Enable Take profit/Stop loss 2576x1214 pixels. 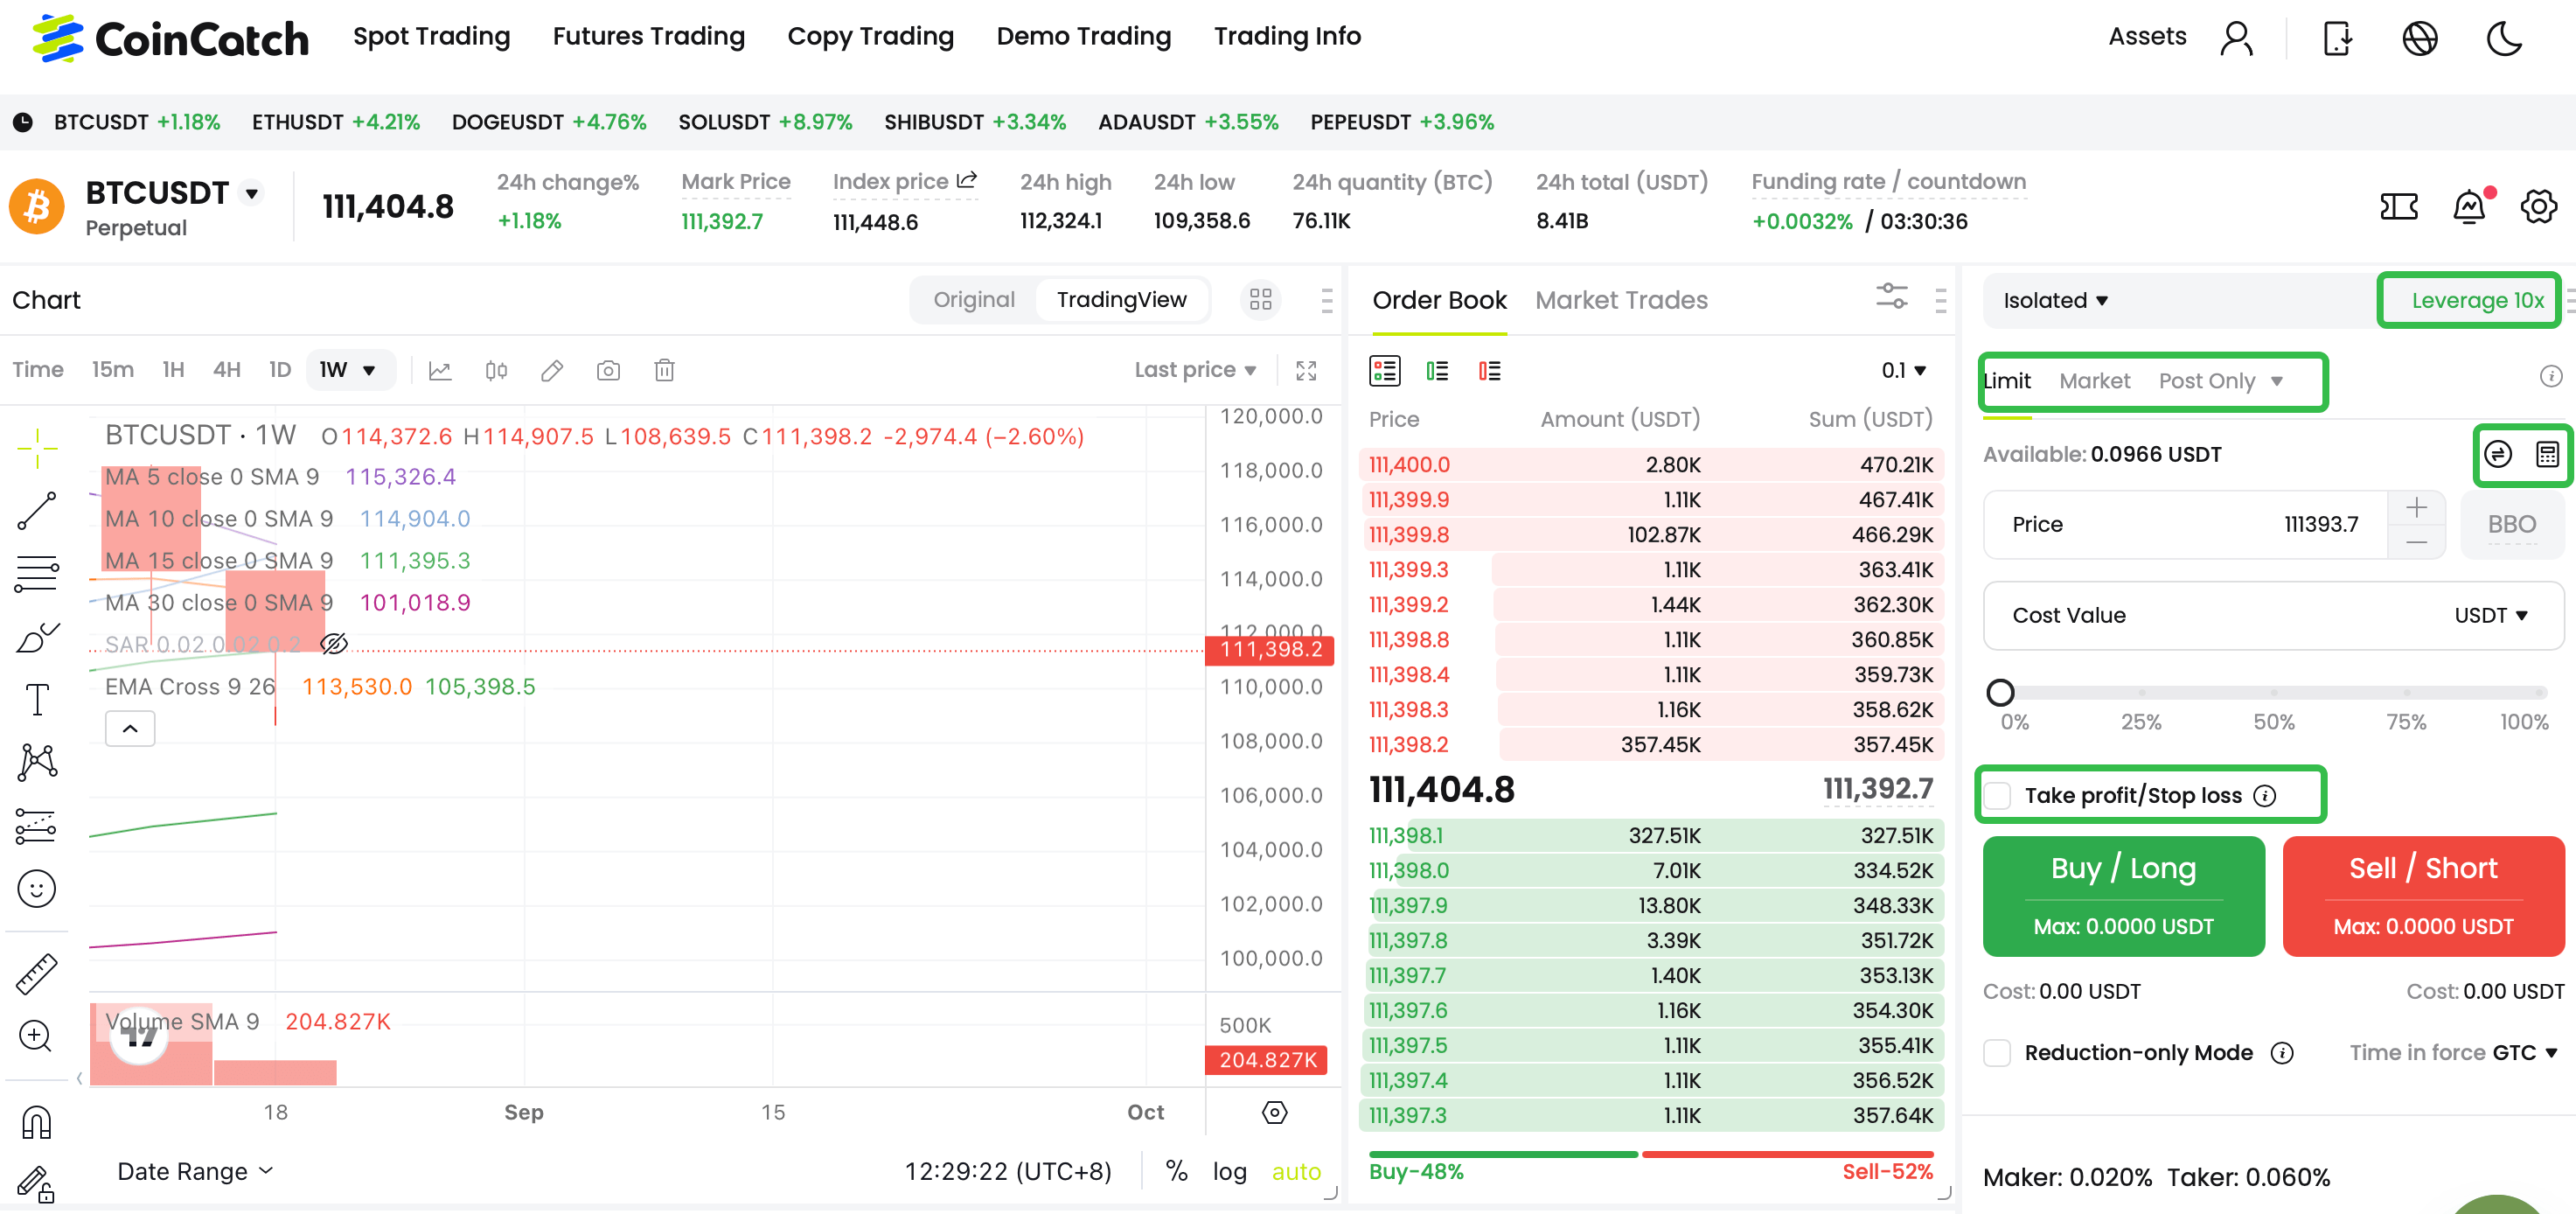tap(1999, 794)
